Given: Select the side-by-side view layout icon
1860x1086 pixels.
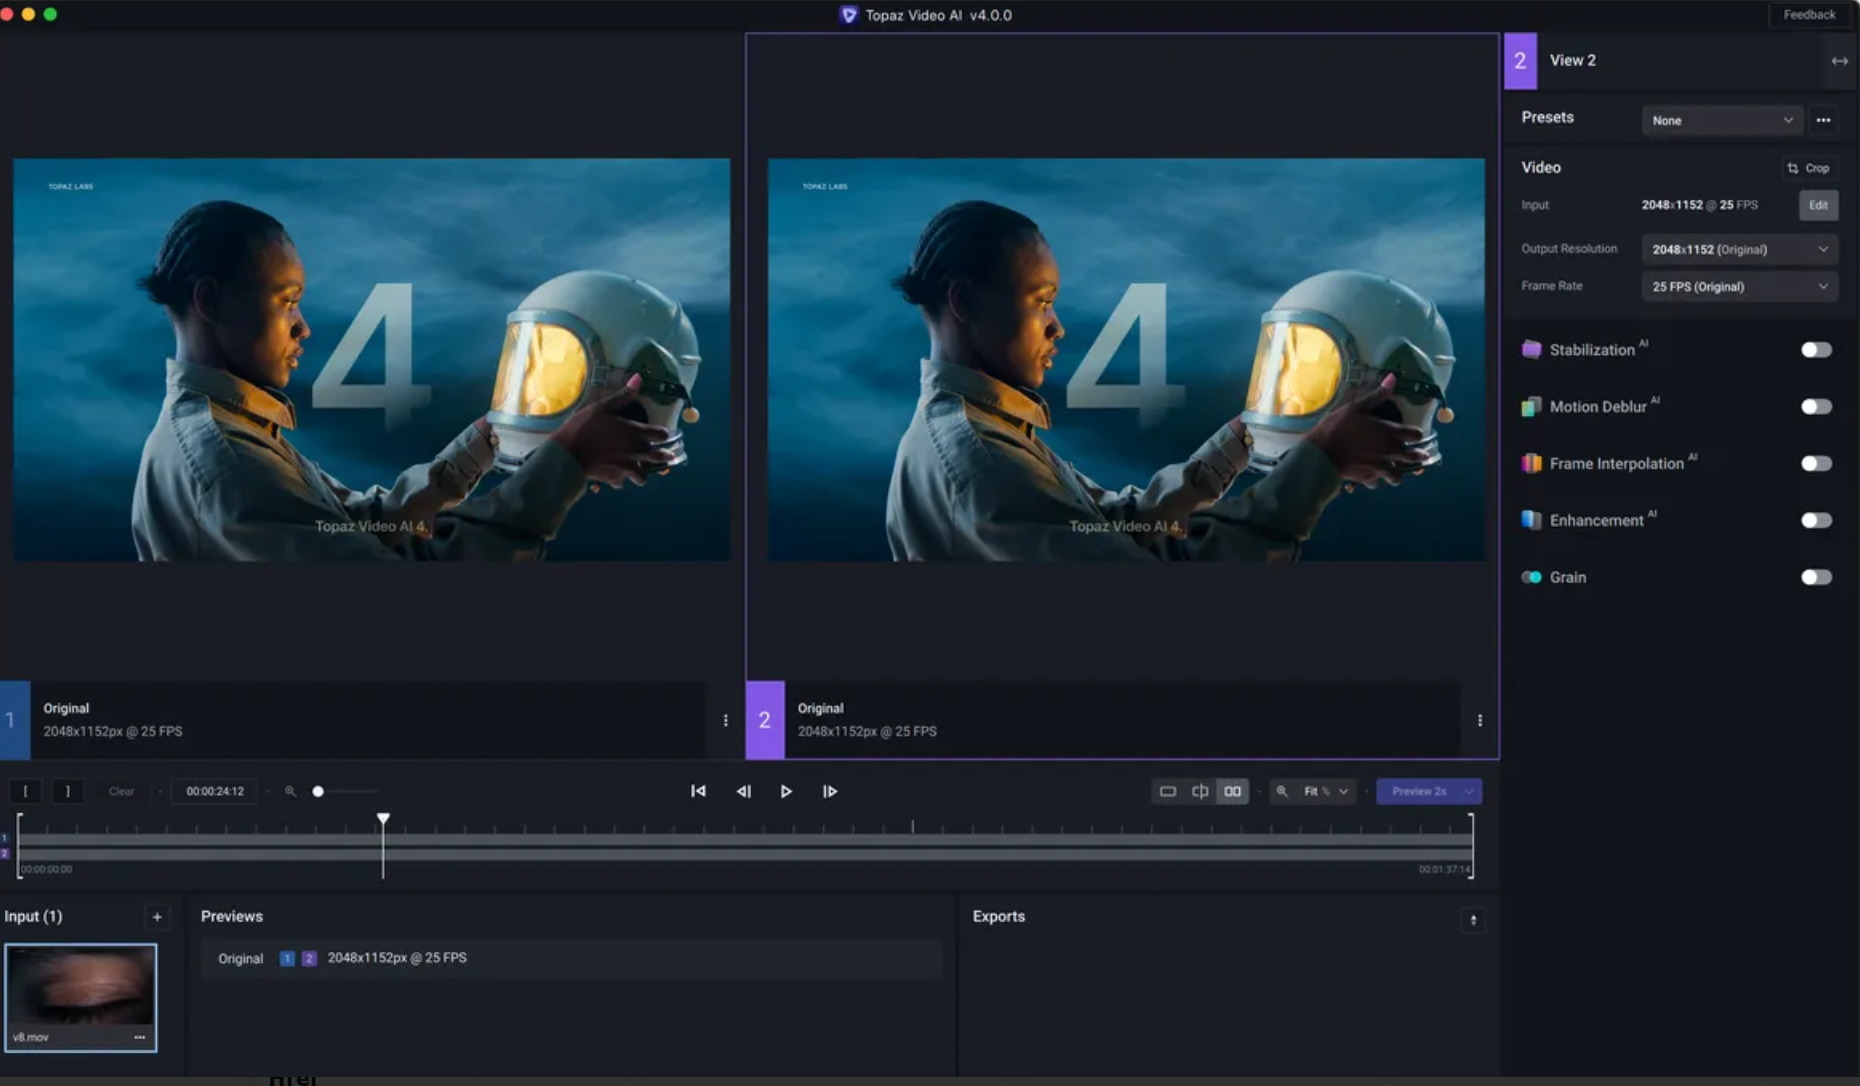Looking at the screenshot, I should point(1232,791).
